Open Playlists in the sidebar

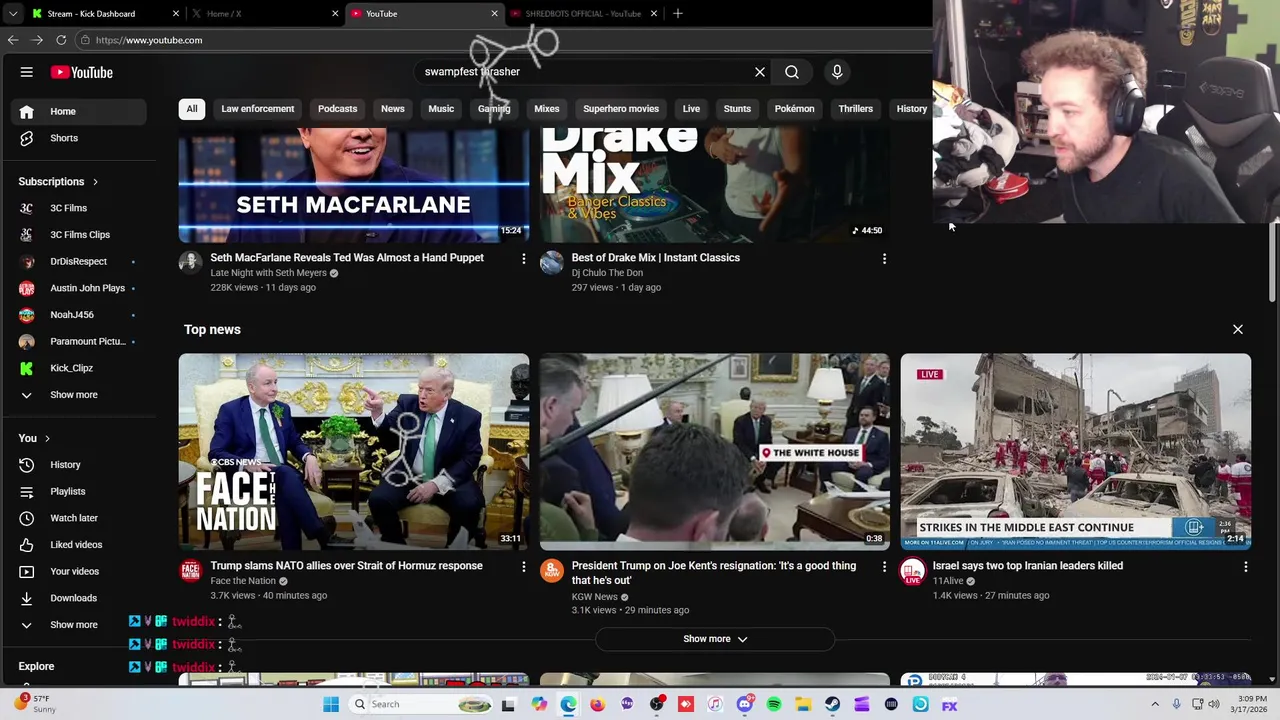click(x=80, y=491)
